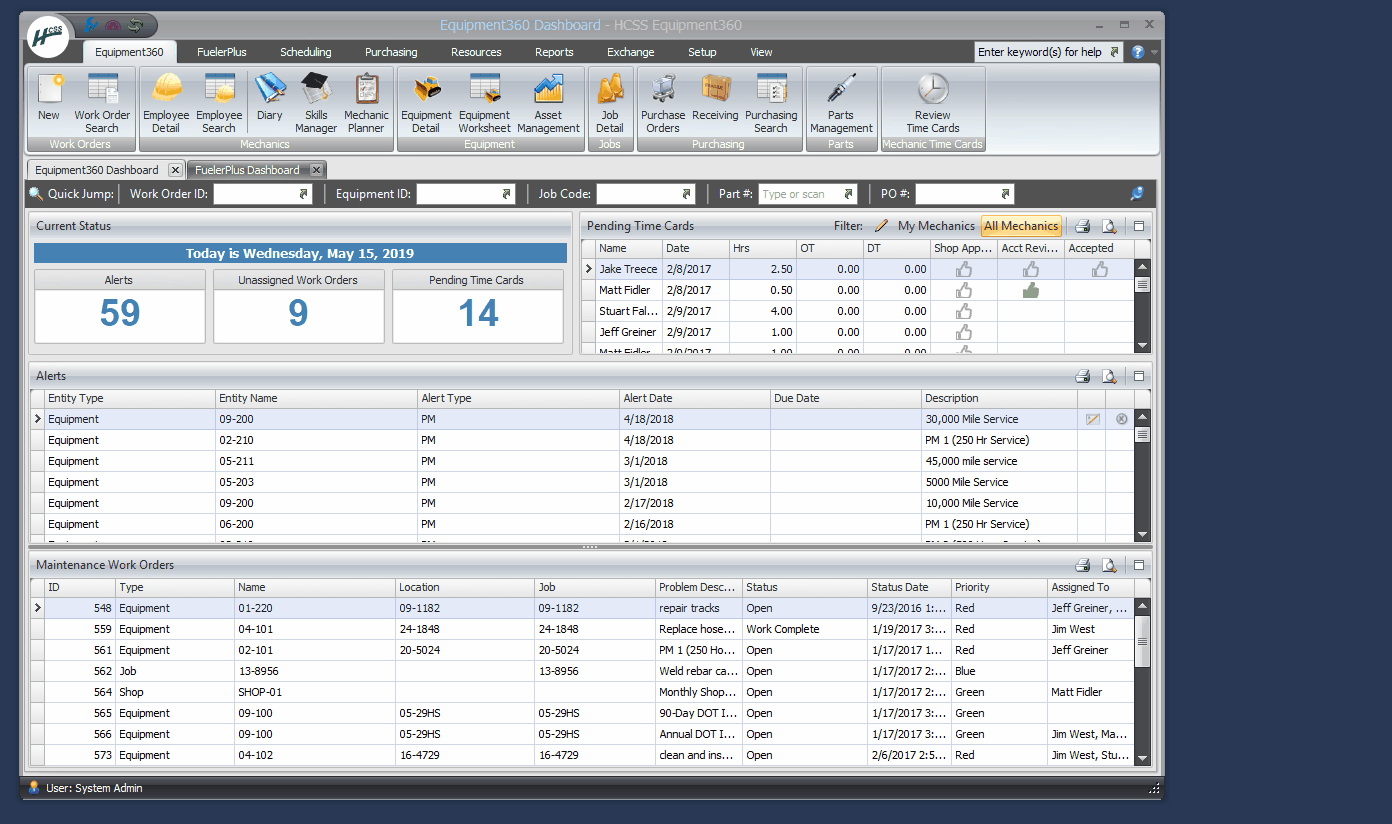Open the Equipment ID lookup arrow
Screen dimensions: 1392x824
click(x=507, y=194)
